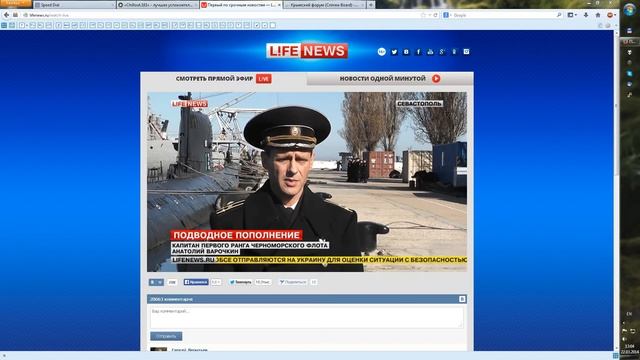Click the 18+ age rating badge
Viewport: 640px width, 360px height.
(382, 52)
